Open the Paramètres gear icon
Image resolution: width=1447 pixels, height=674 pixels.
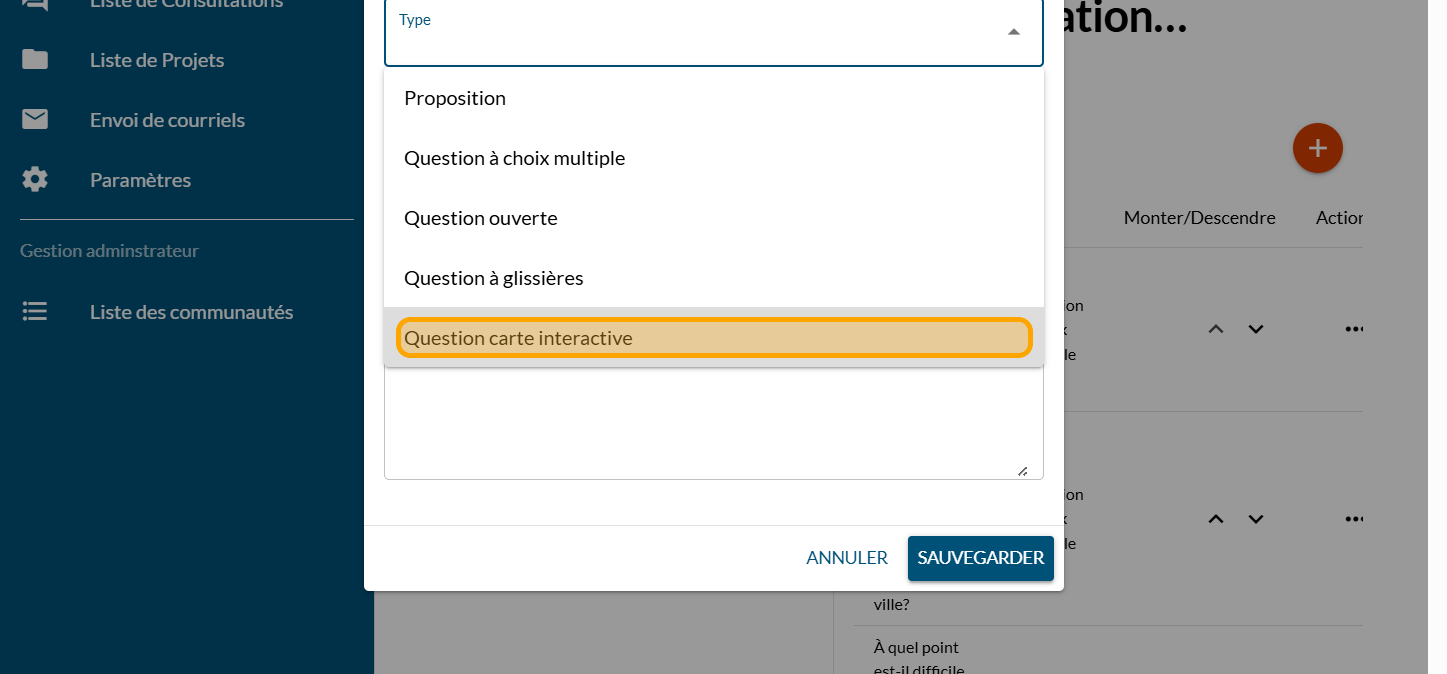[x=35, y=180]
